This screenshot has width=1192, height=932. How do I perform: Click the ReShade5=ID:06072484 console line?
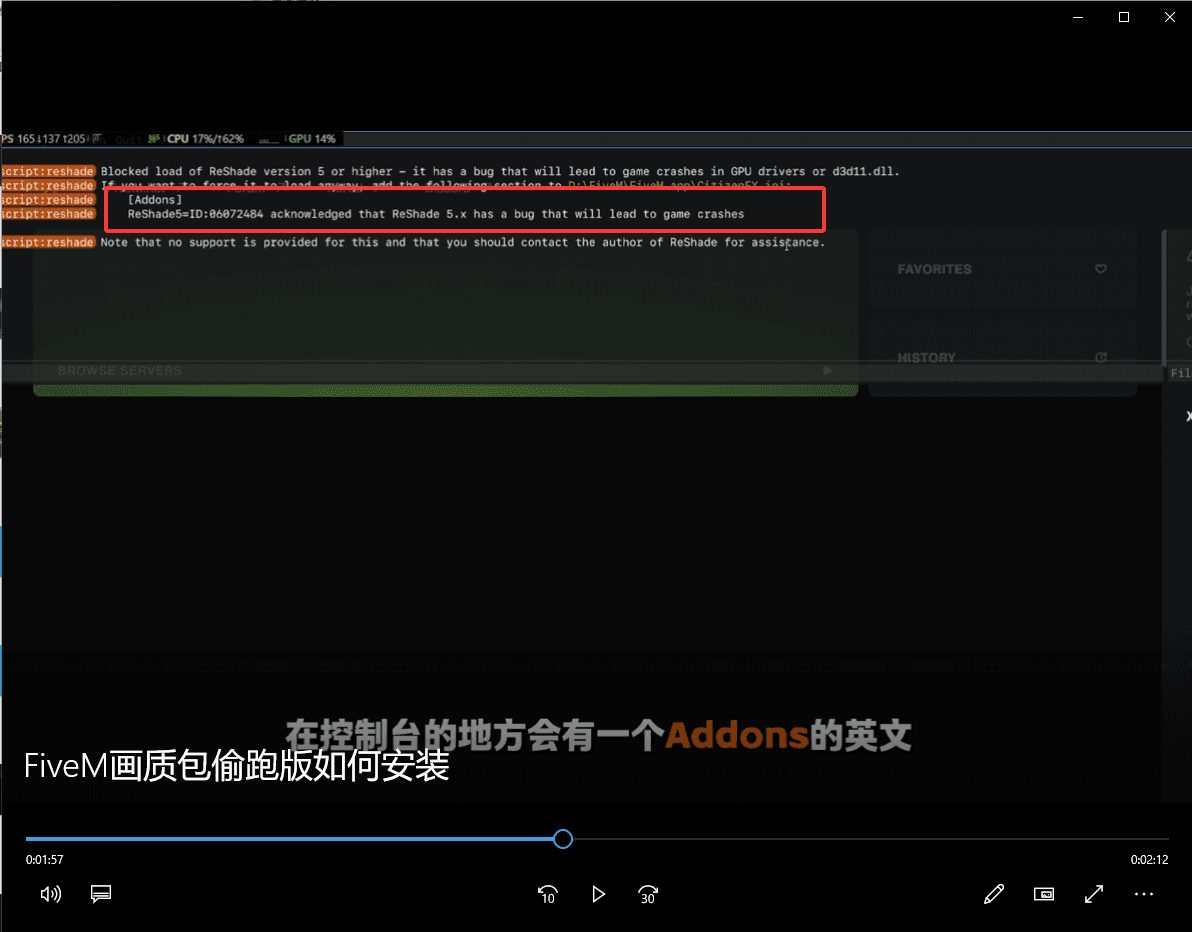436,214
